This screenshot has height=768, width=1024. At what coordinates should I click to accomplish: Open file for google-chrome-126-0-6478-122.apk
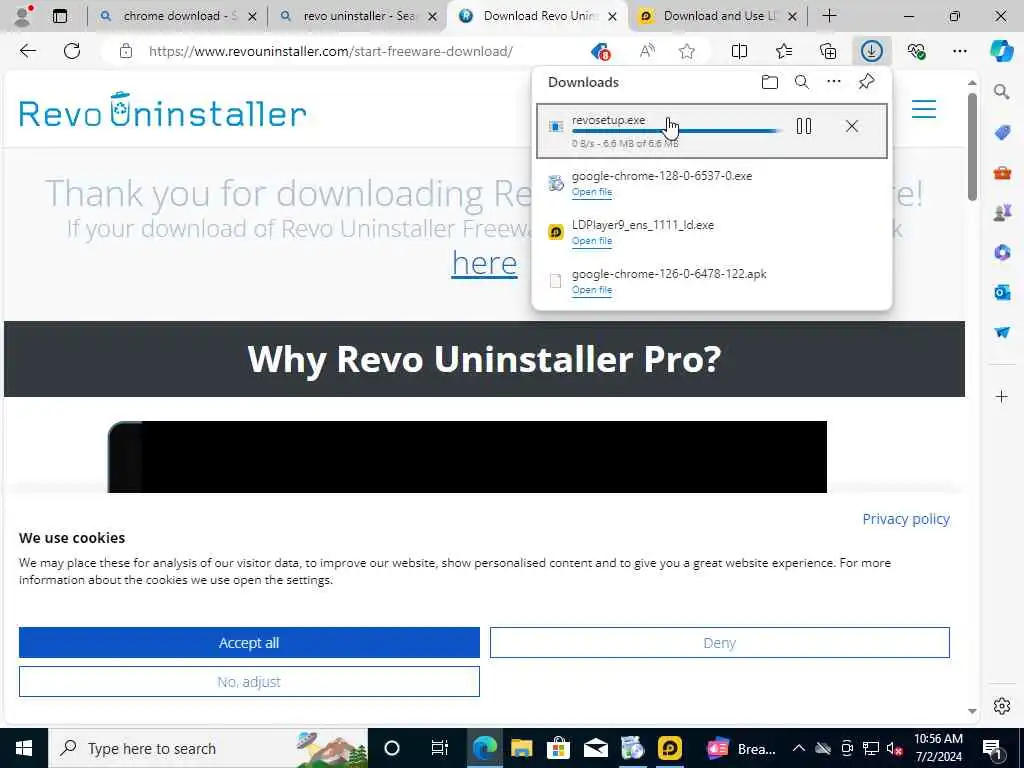[592, 290]
